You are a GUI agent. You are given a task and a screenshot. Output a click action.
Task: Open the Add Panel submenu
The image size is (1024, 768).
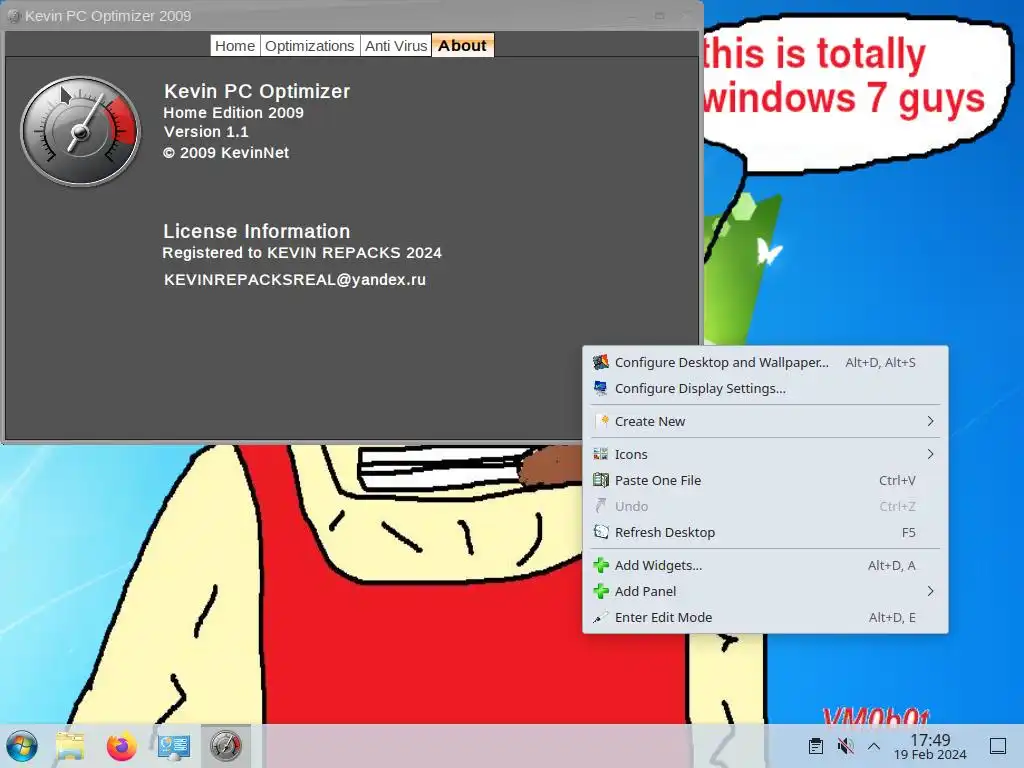point(765,591)
